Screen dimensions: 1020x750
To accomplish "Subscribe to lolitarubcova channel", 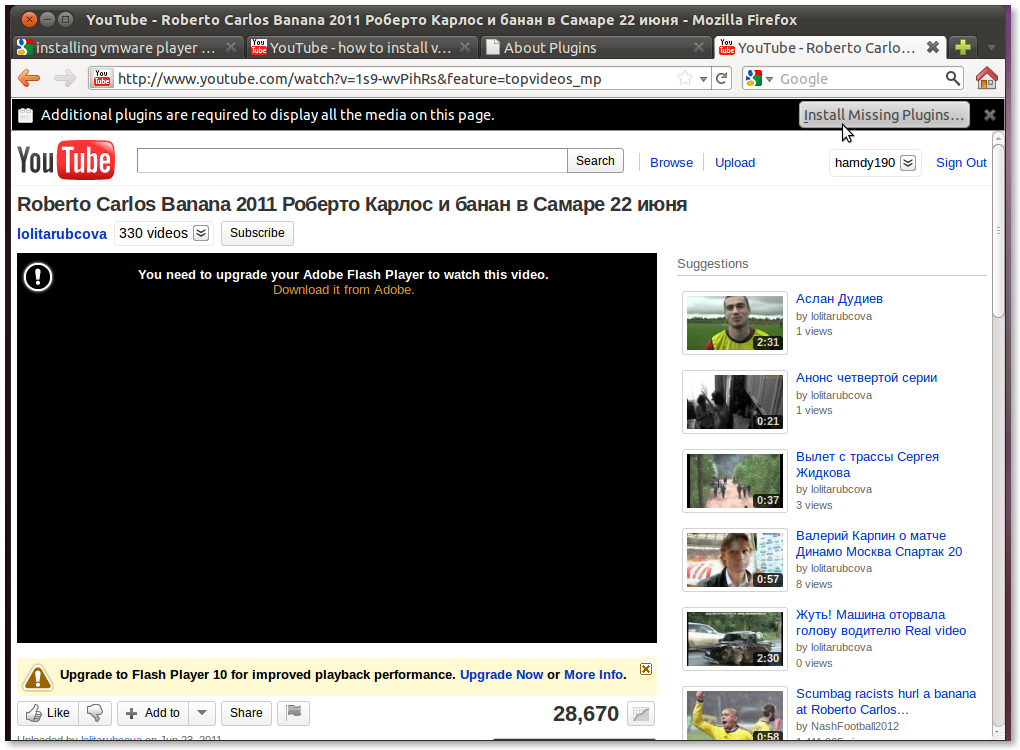I will pyautogui.click(x=257, y=233).
